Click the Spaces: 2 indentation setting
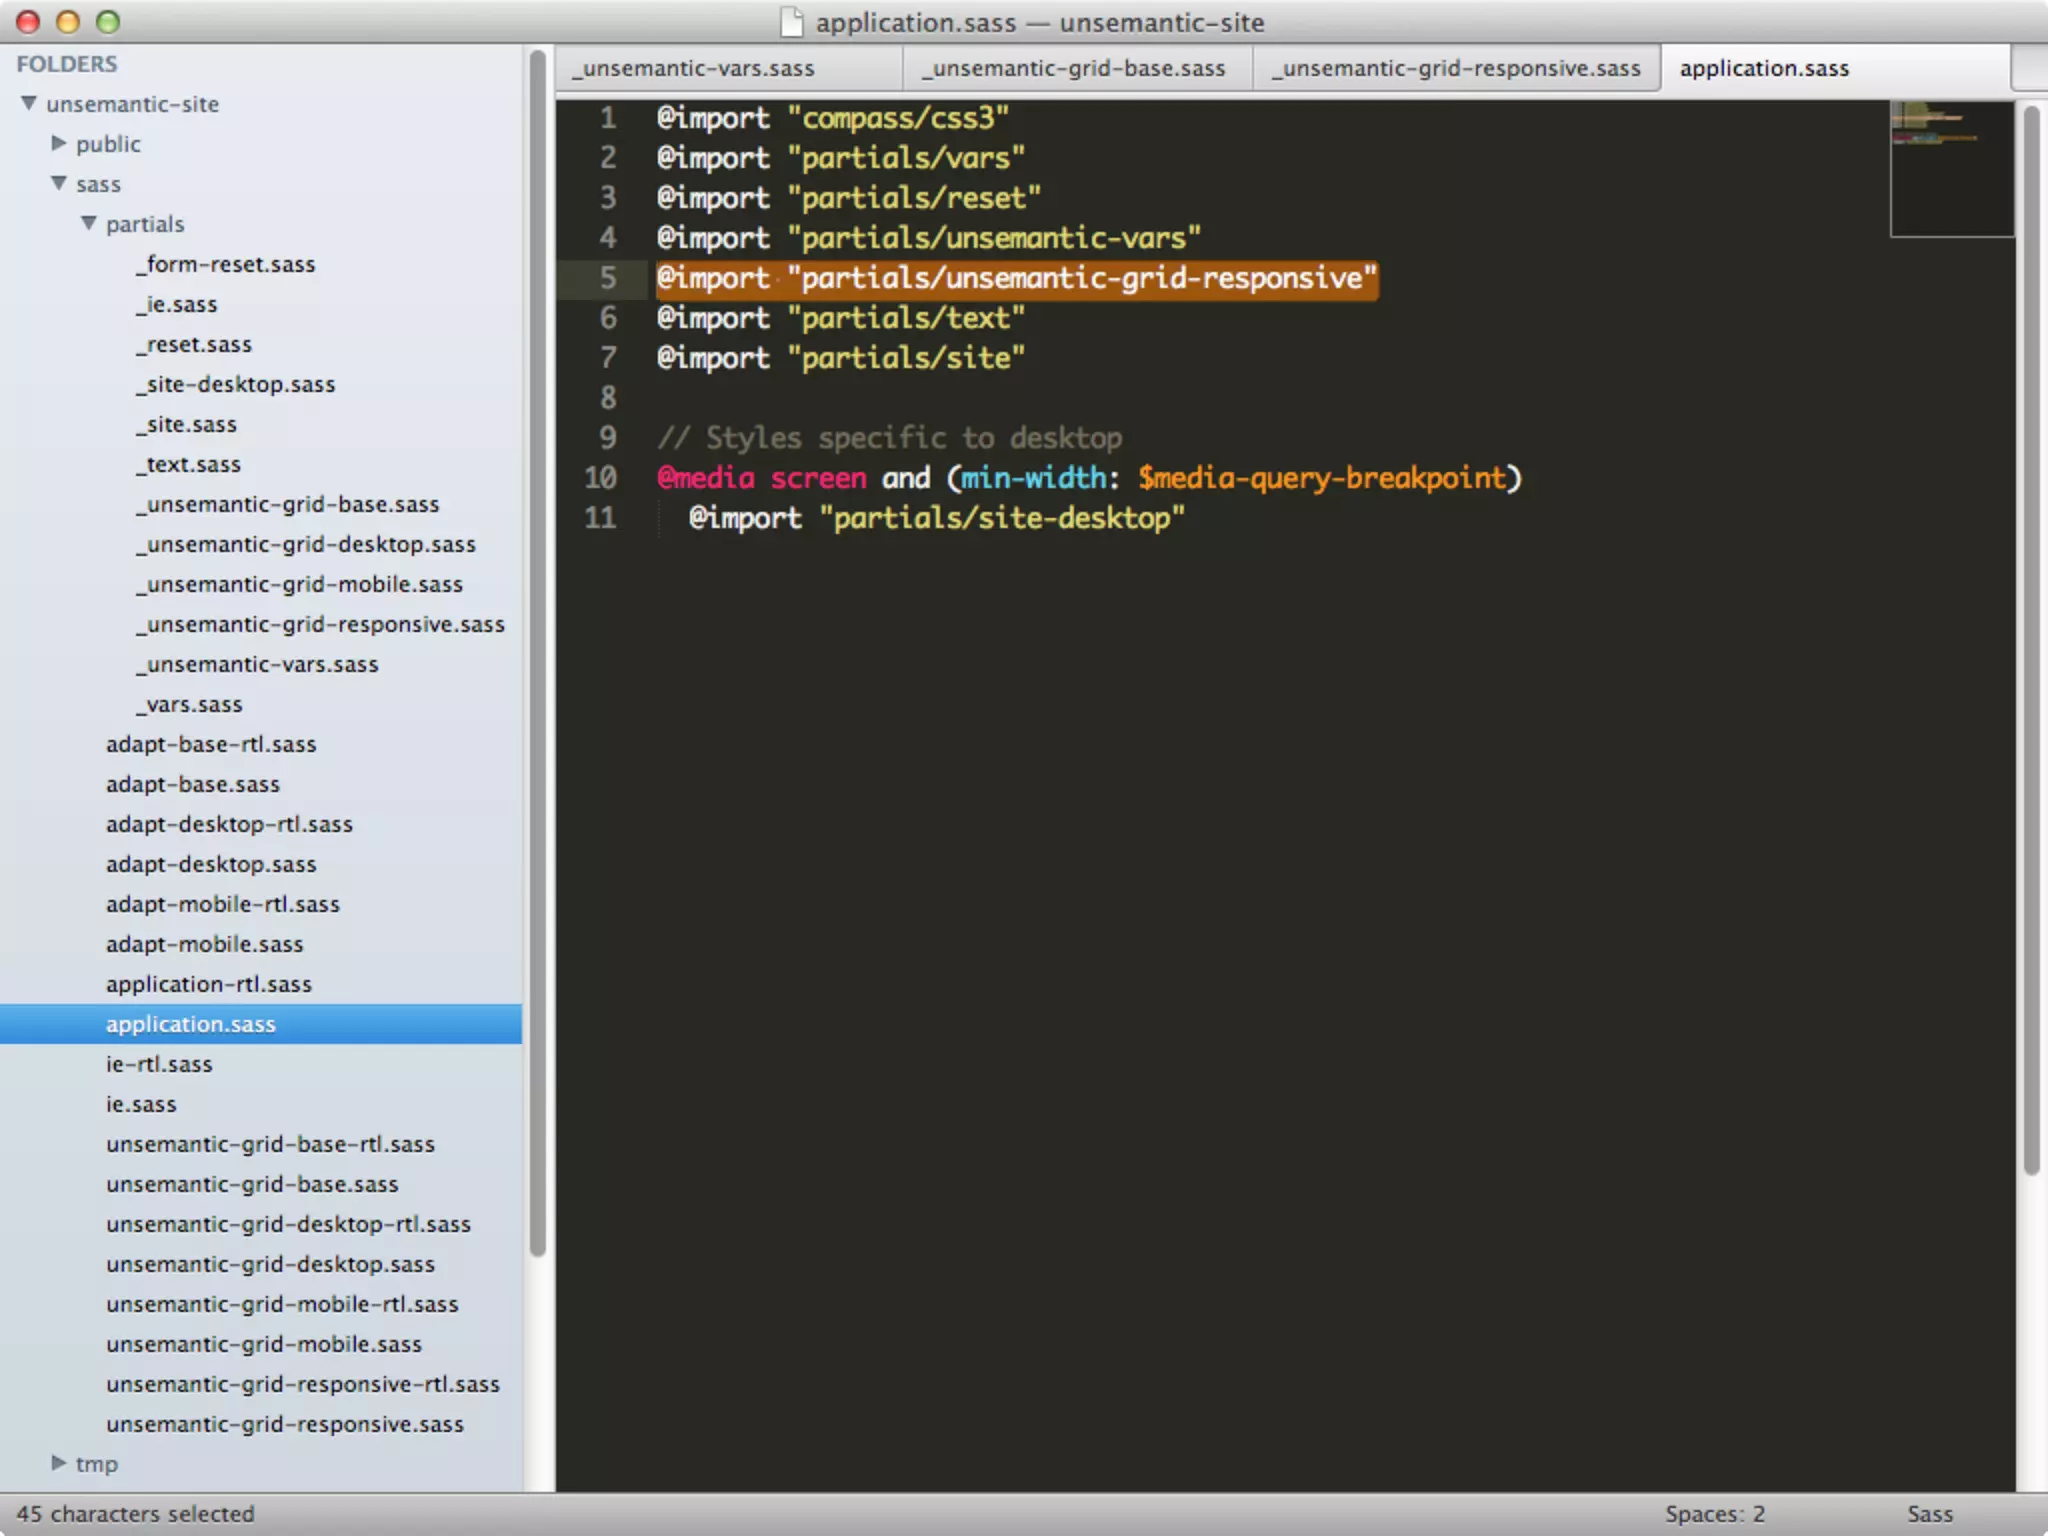The image size is (2048, 1536). point(1714,1514)
